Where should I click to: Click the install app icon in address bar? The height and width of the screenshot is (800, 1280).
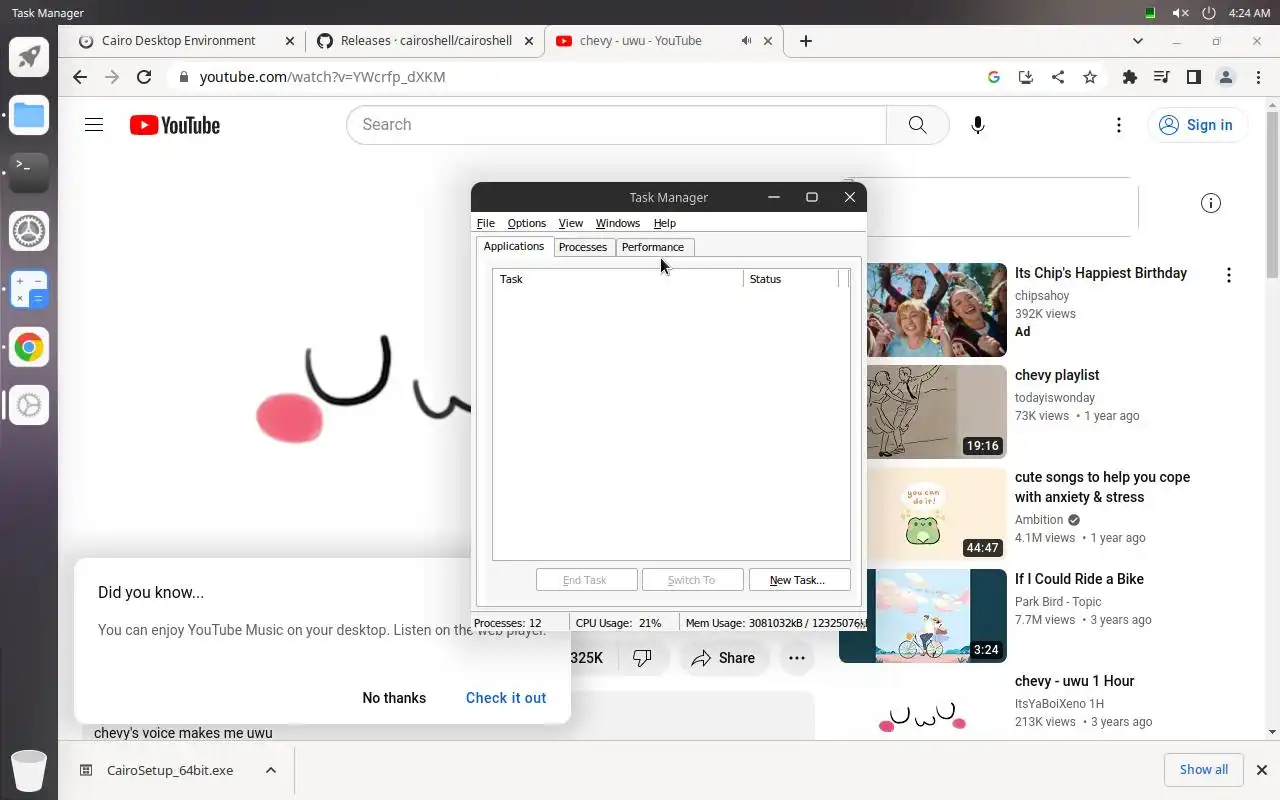coord(1025,77)
